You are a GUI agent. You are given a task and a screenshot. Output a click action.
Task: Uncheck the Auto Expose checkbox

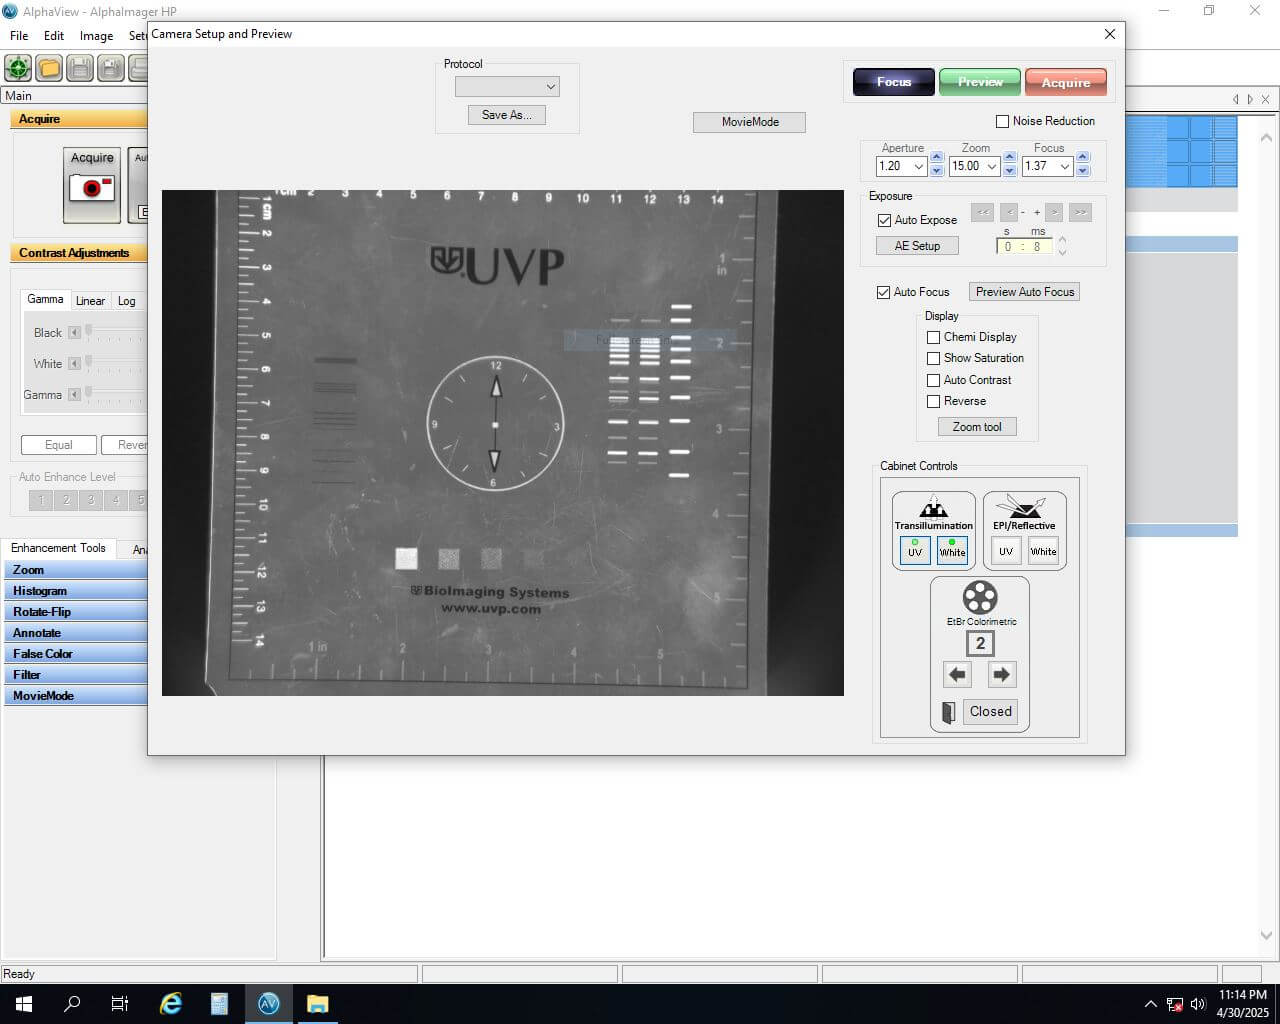[x=884, y=220]
